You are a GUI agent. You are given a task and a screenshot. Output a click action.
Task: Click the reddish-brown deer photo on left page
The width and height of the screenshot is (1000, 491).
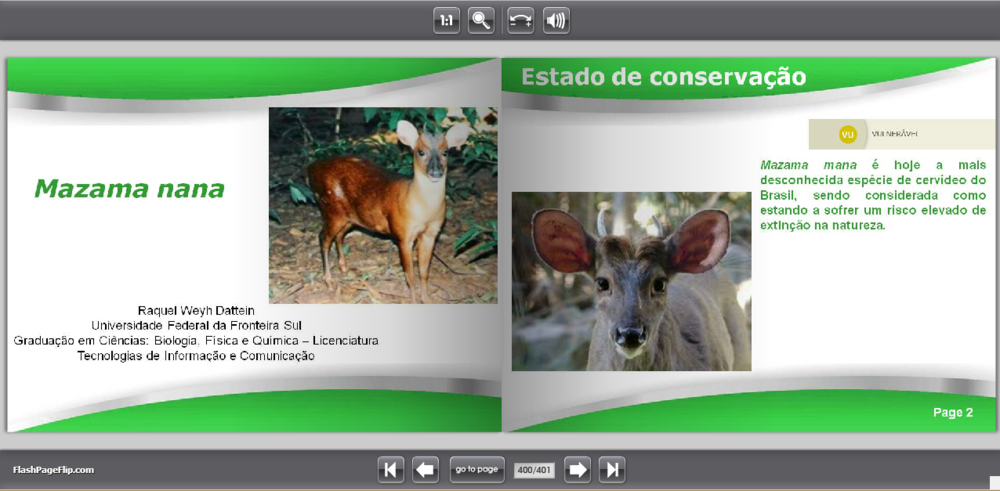point(383,205)
